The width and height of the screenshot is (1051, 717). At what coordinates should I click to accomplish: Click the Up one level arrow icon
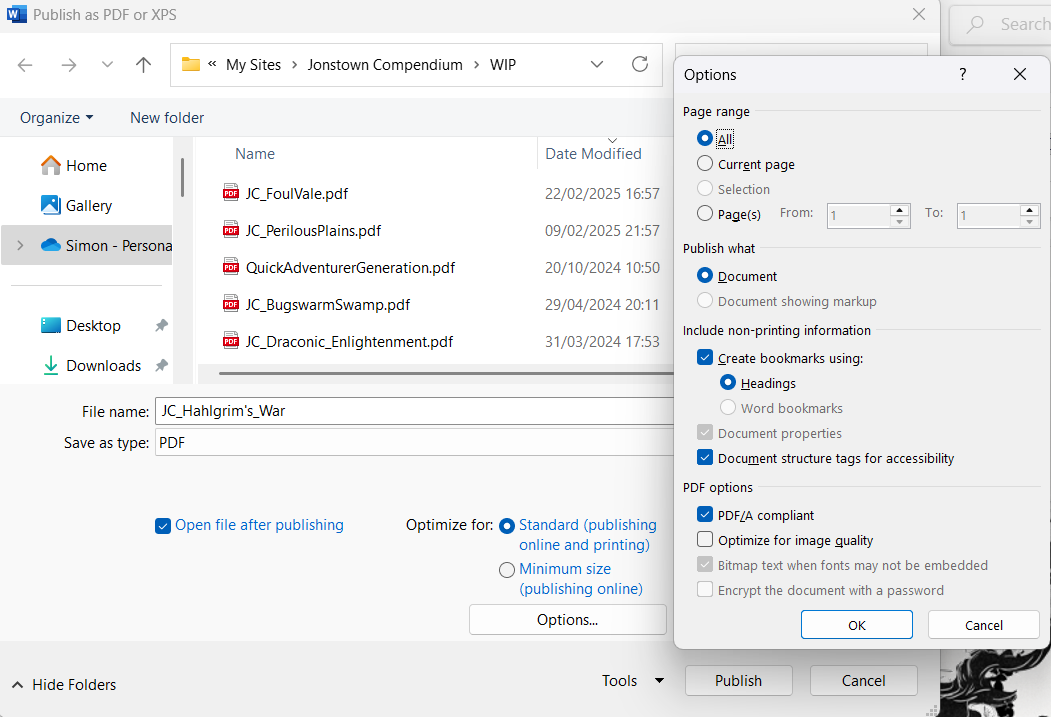[143, 65]
